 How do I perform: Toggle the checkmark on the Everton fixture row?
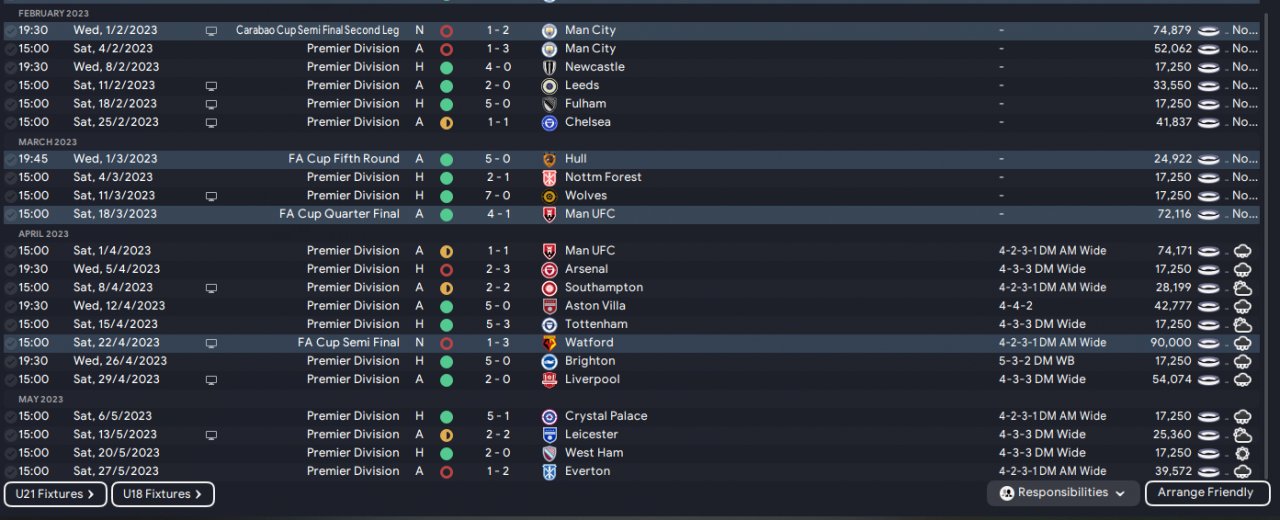click(10, 472)
